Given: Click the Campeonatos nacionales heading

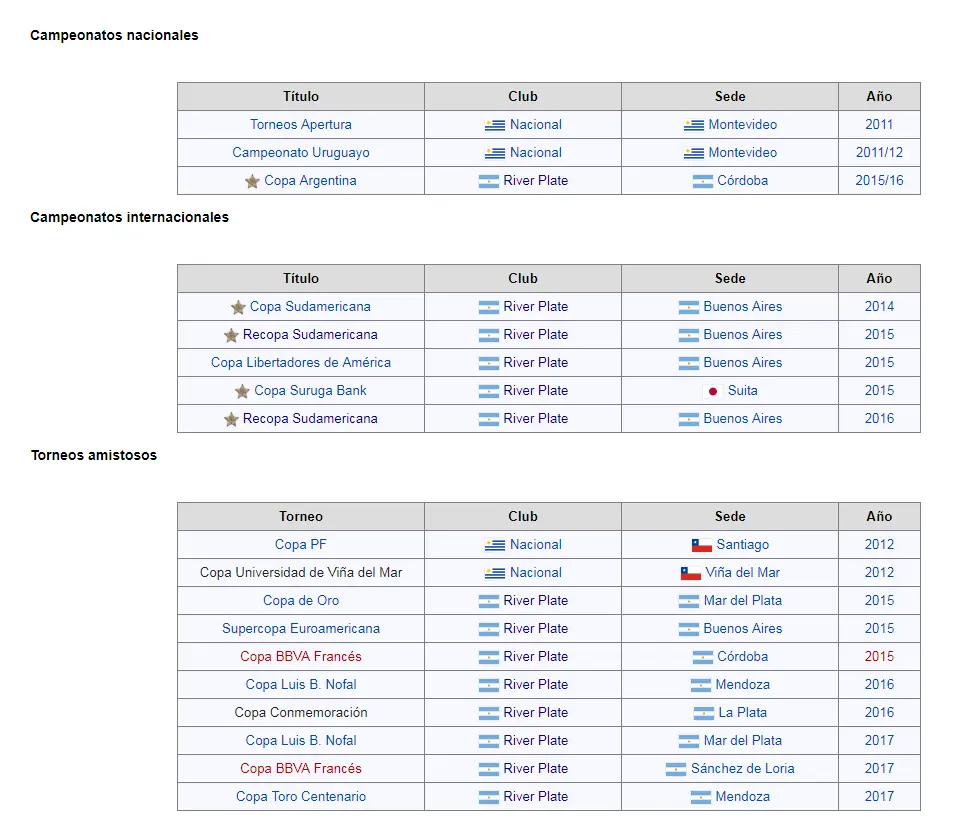Looking at the screenshot, I should tap(114, 35).
